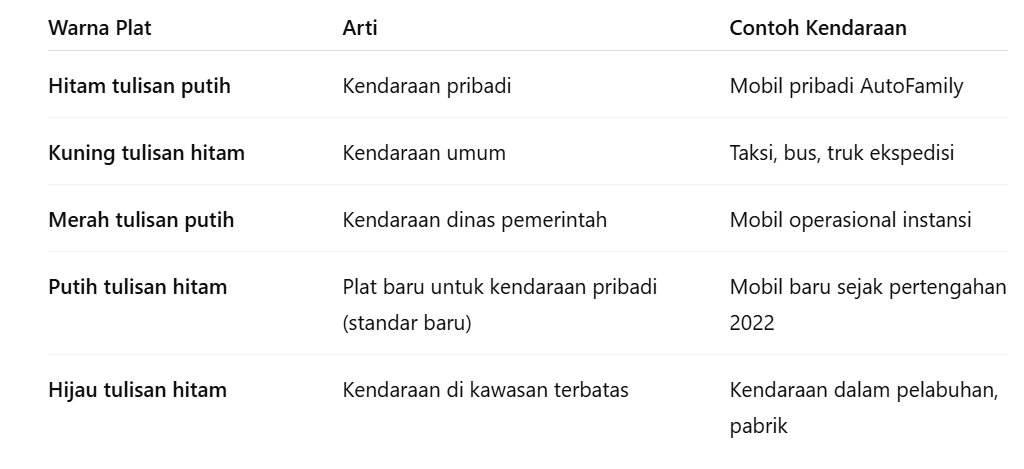Click the "Mobil baru sejak pertengahan" text
This screenshot has width=1024, height=469.
pos(868,287)
